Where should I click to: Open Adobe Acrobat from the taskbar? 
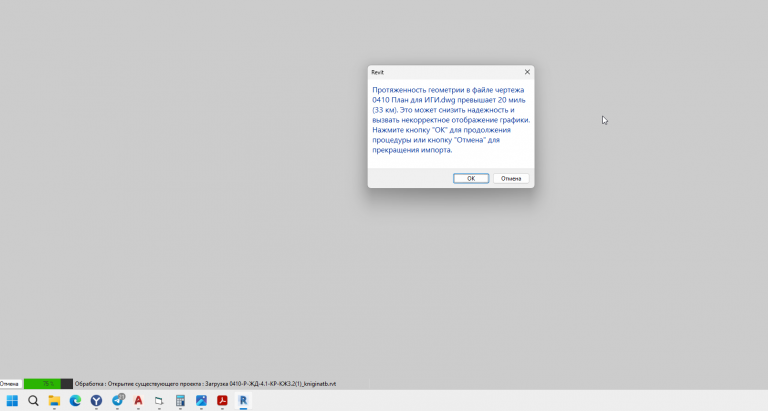[x=222, y=401]
